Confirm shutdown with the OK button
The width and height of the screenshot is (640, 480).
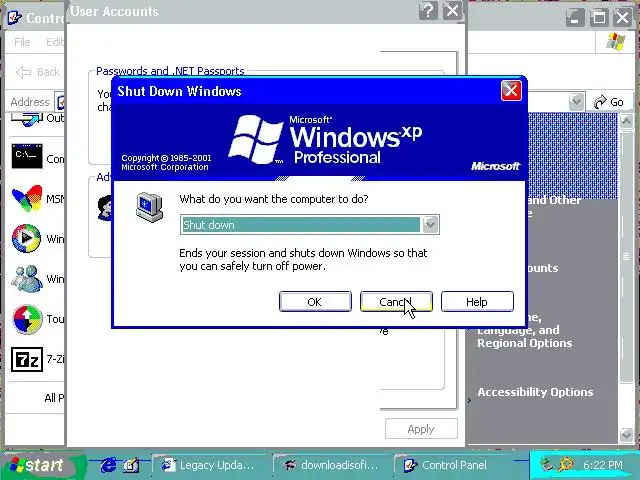[x=315, y=302]
